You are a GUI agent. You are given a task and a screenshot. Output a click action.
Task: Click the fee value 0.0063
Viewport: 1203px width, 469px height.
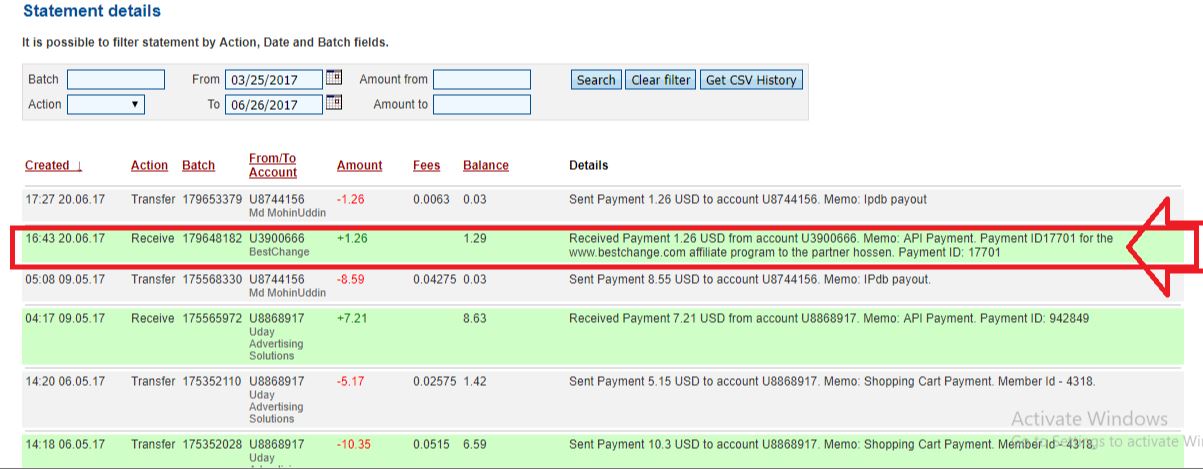[x=432, y=199]
